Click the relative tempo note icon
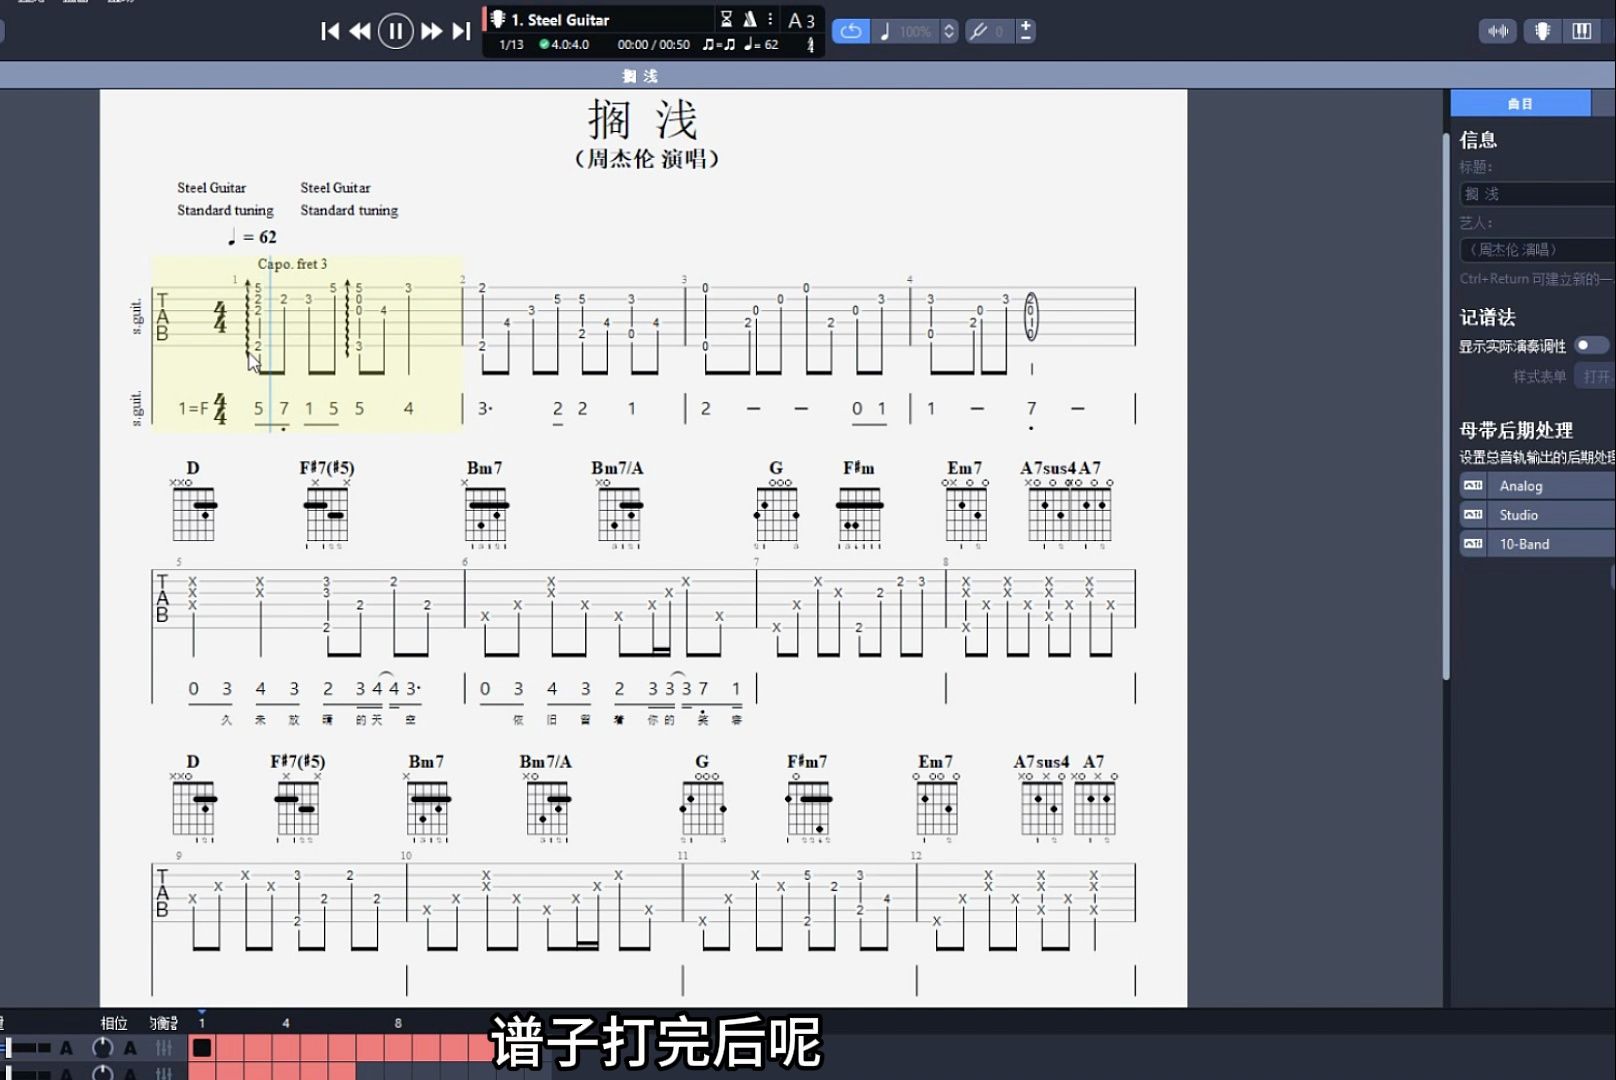This screenshot has height=1080, width=1616. pyautogui.click(x=885, y=31)
